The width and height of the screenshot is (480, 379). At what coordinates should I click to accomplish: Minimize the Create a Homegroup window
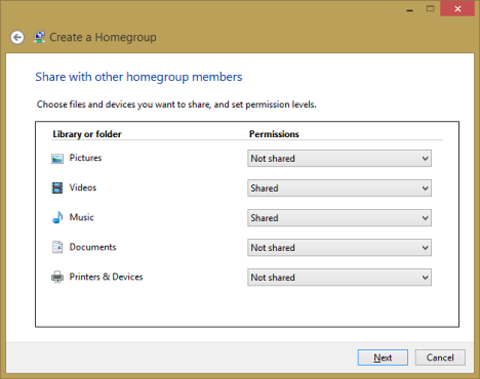[410, 9]
